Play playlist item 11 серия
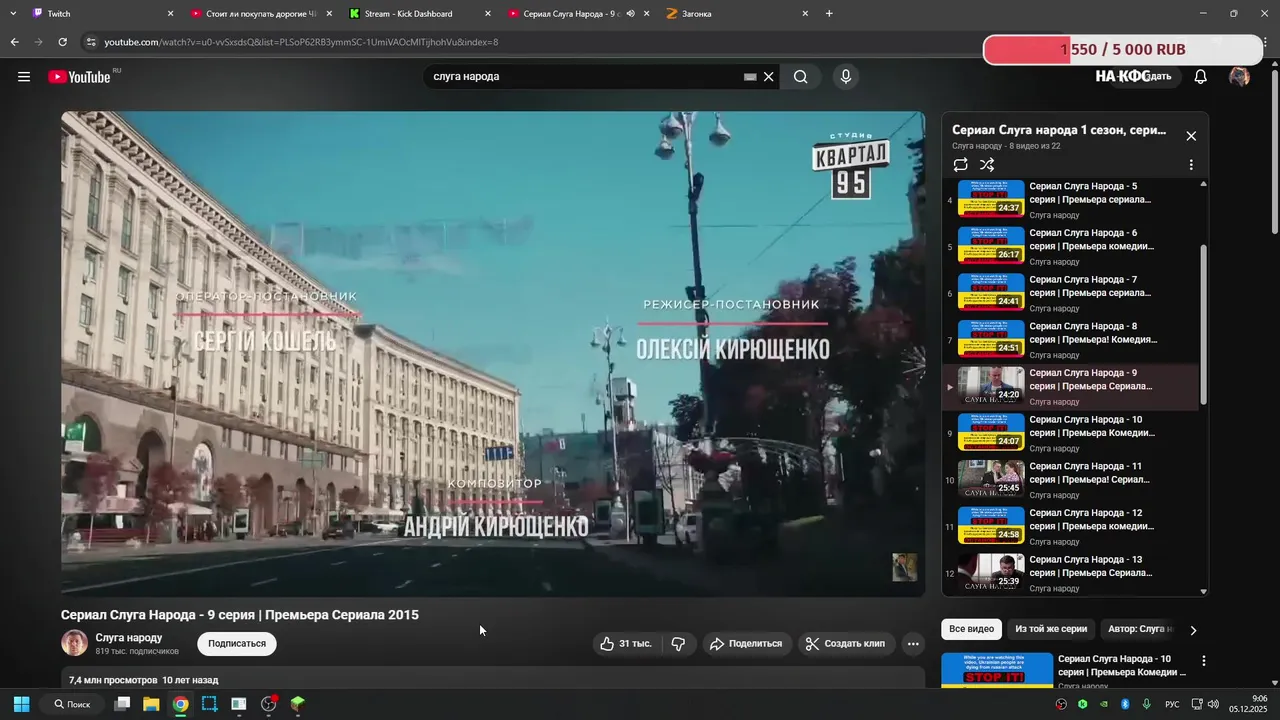This screenshot has height=720, width=1280. pyautogui.click(x=1071, y=480)
